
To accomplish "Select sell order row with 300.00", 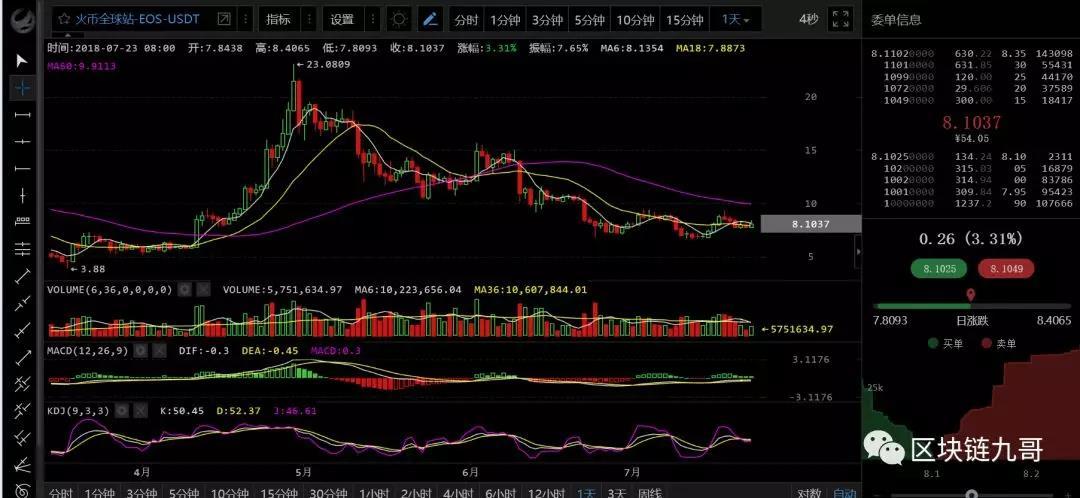I will 971,100.
